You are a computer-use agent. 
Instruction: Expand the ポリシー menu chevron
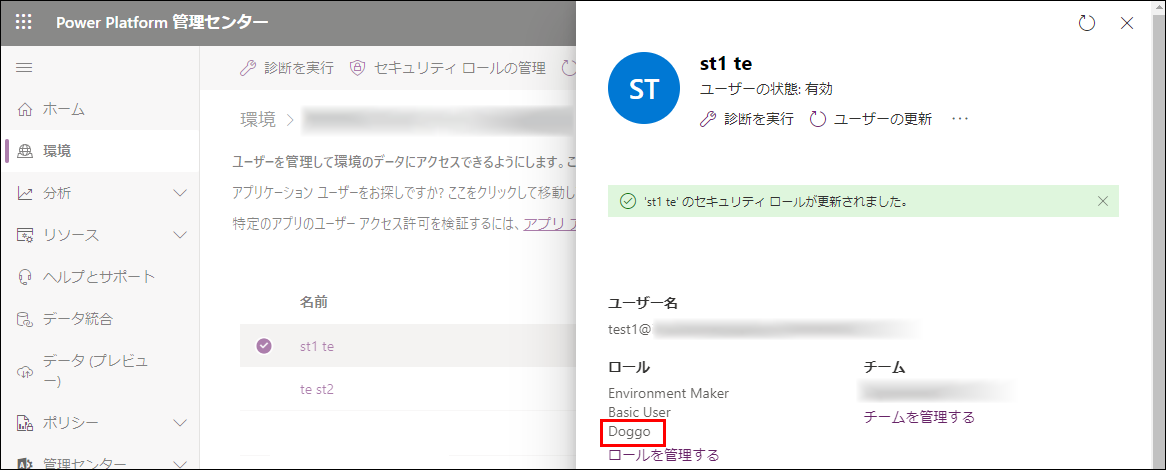(180, 423)
